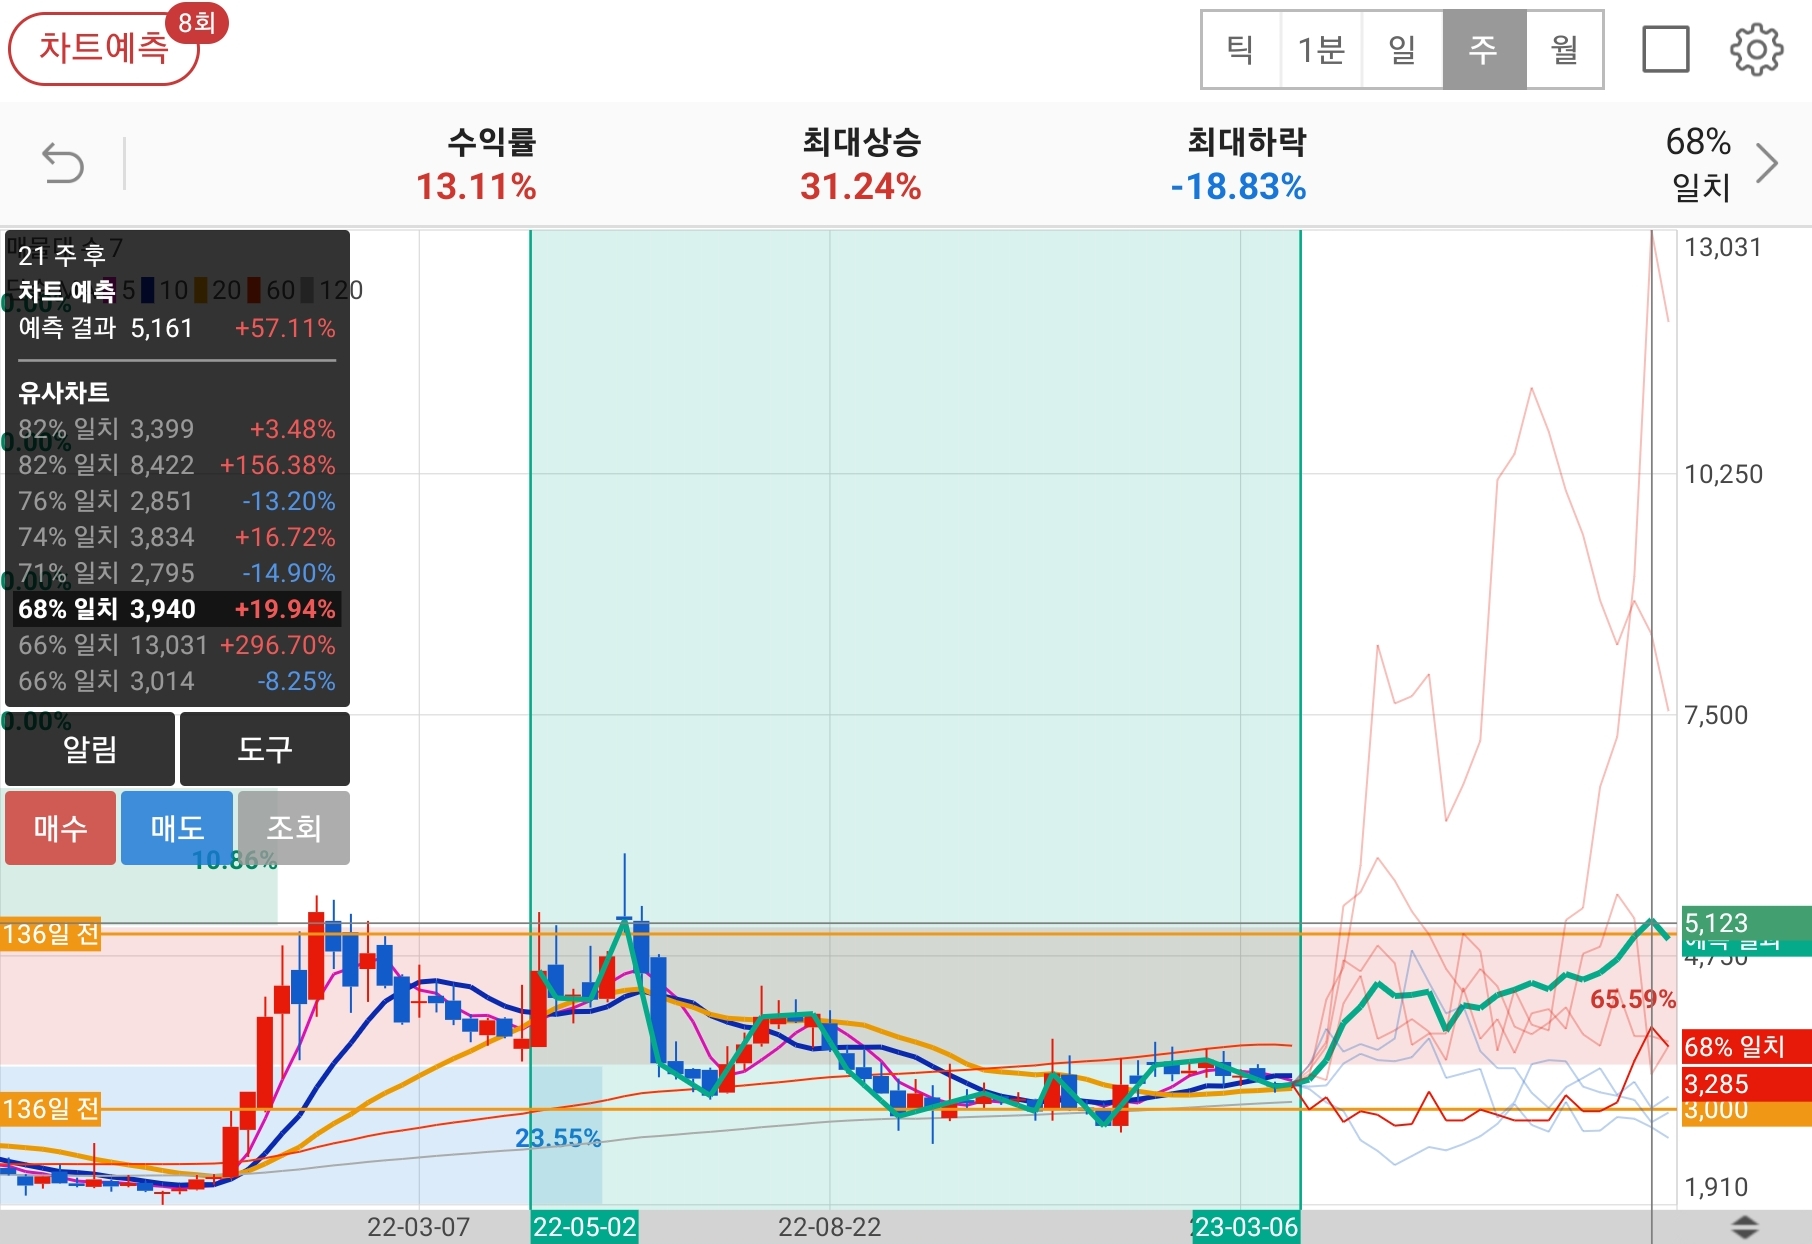Select similar chart 82% 일치 8,422
The height and width of the screenshot is (1244, 1812).
(177, 465)
